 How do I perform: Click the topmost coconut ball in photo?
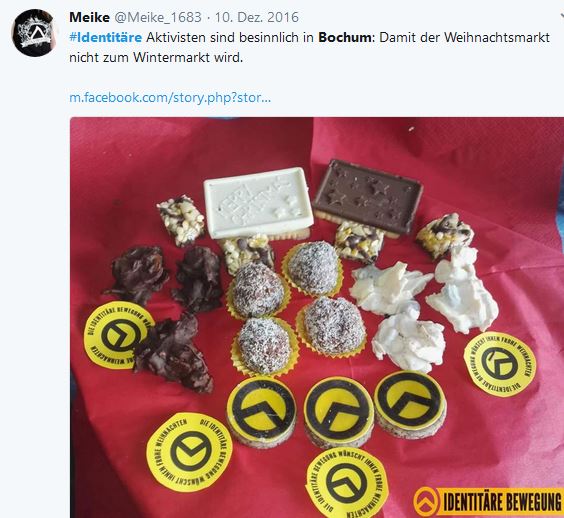pyautogui.click(x=313, y=267)
